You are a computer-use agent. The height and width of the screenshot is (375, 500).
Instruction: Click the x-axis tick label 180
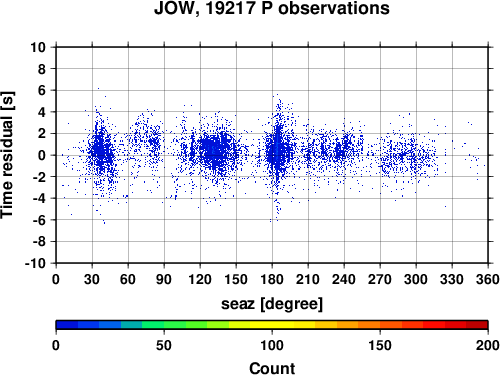pos(272,279)
